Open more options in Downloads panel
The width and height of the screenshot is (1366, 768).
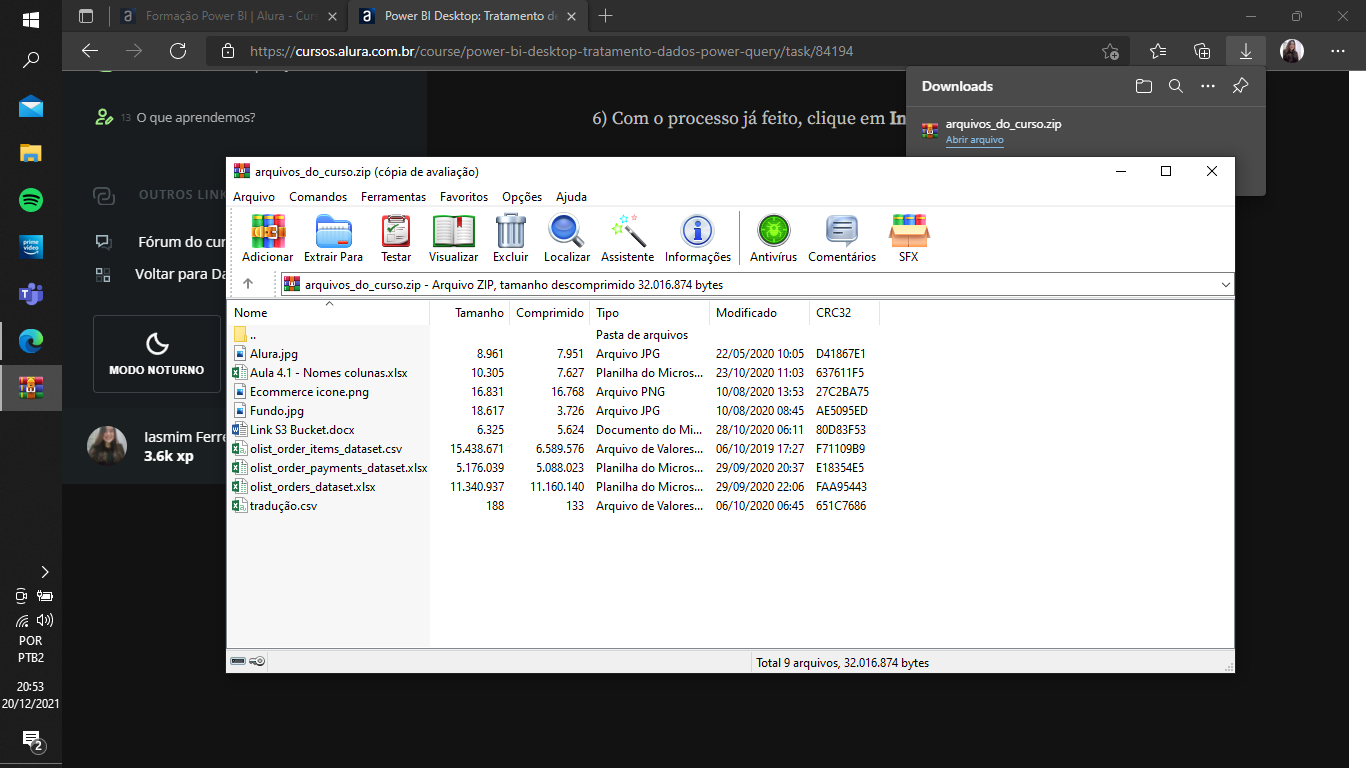(x=1208, y=86)
